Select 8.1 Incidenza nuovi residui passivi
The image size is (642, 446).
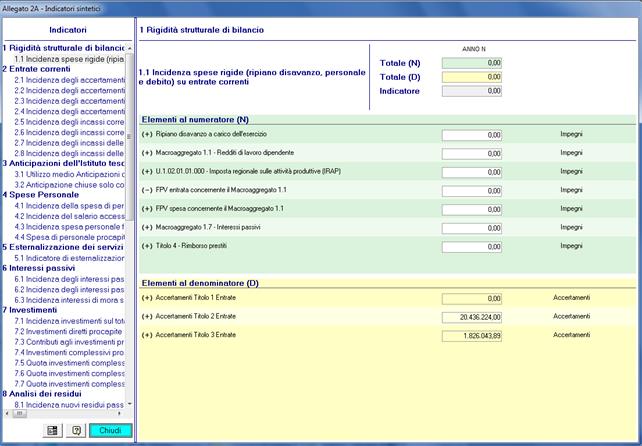[x=68, y=404]
